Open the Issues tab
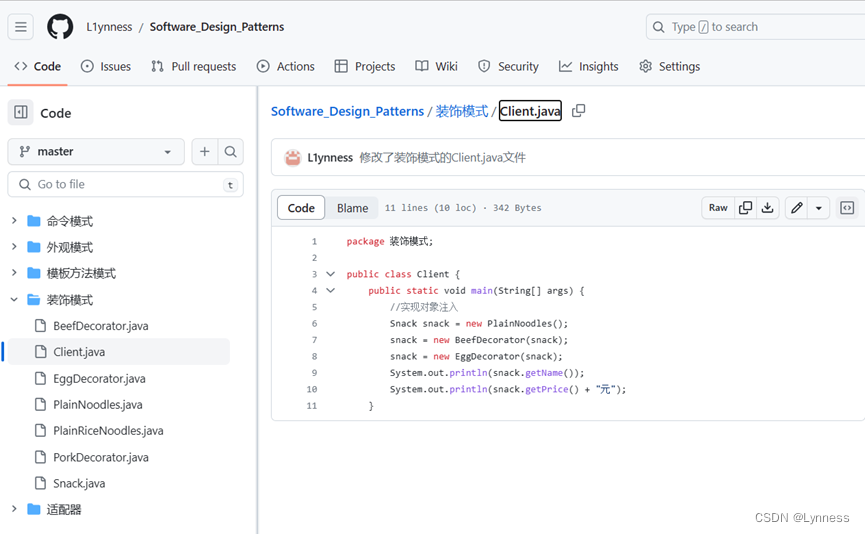 point(106,66)
